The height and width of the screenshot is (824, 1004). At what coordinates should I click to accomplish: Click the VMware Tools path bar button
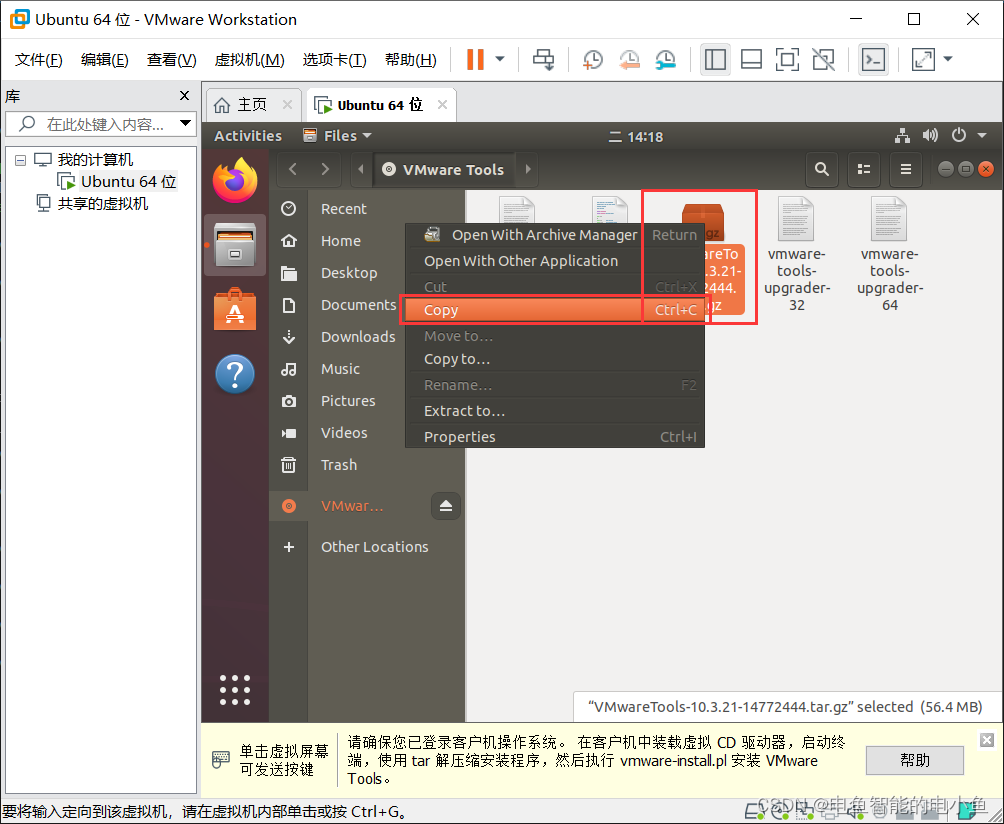pyautogui.click(x=444, y=170)
